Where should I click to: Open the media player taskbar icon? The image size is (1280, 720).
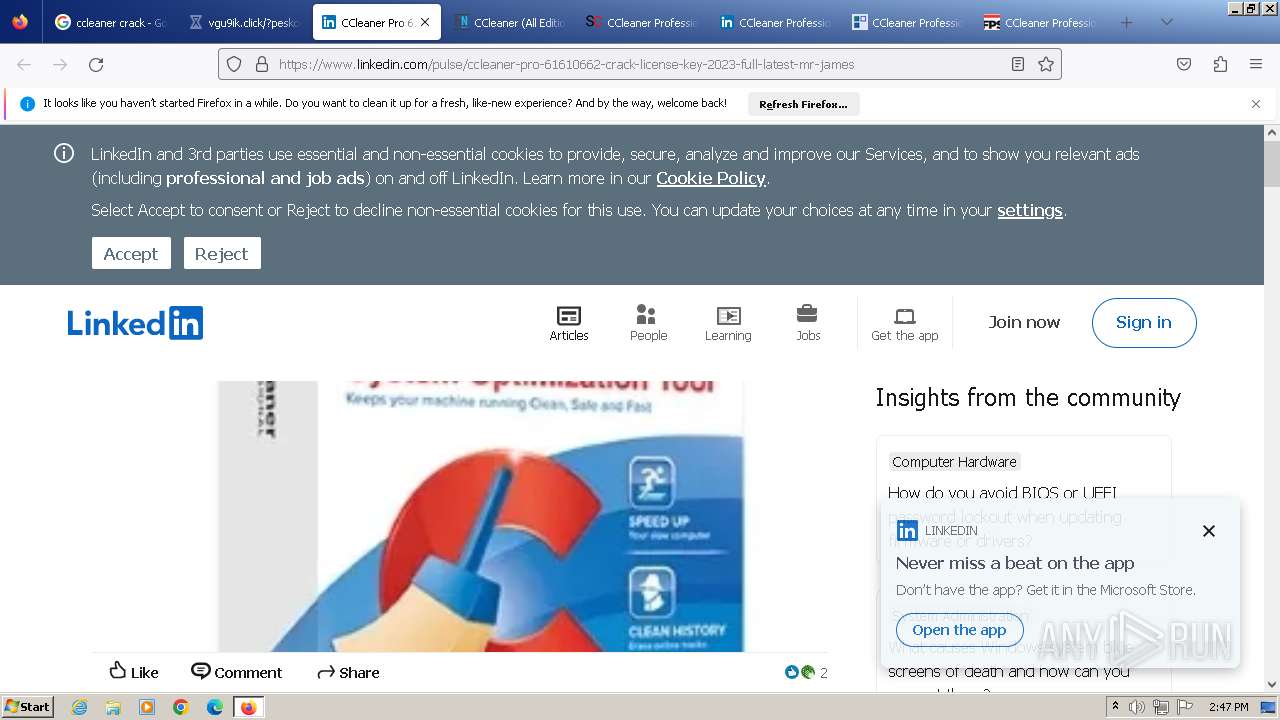point(147,707)
